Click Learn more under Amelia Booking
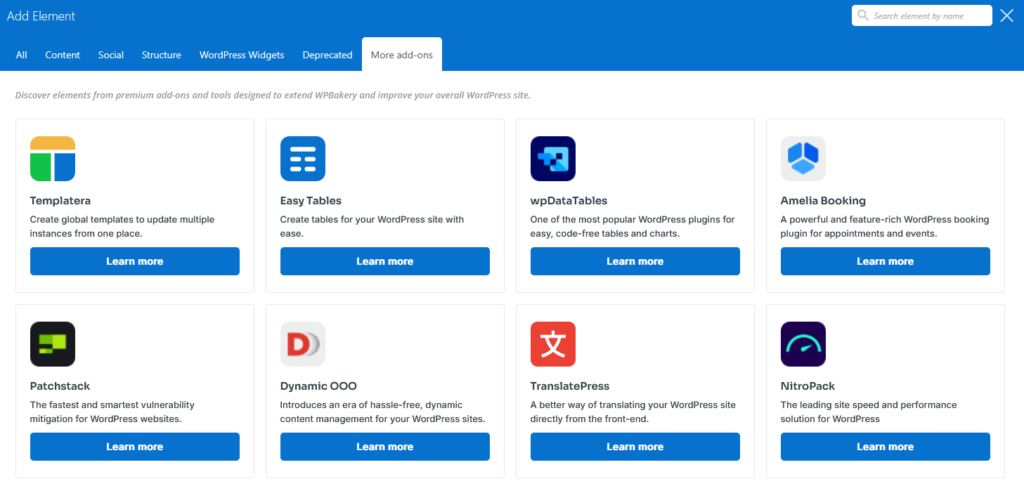 tap(885, 261)
